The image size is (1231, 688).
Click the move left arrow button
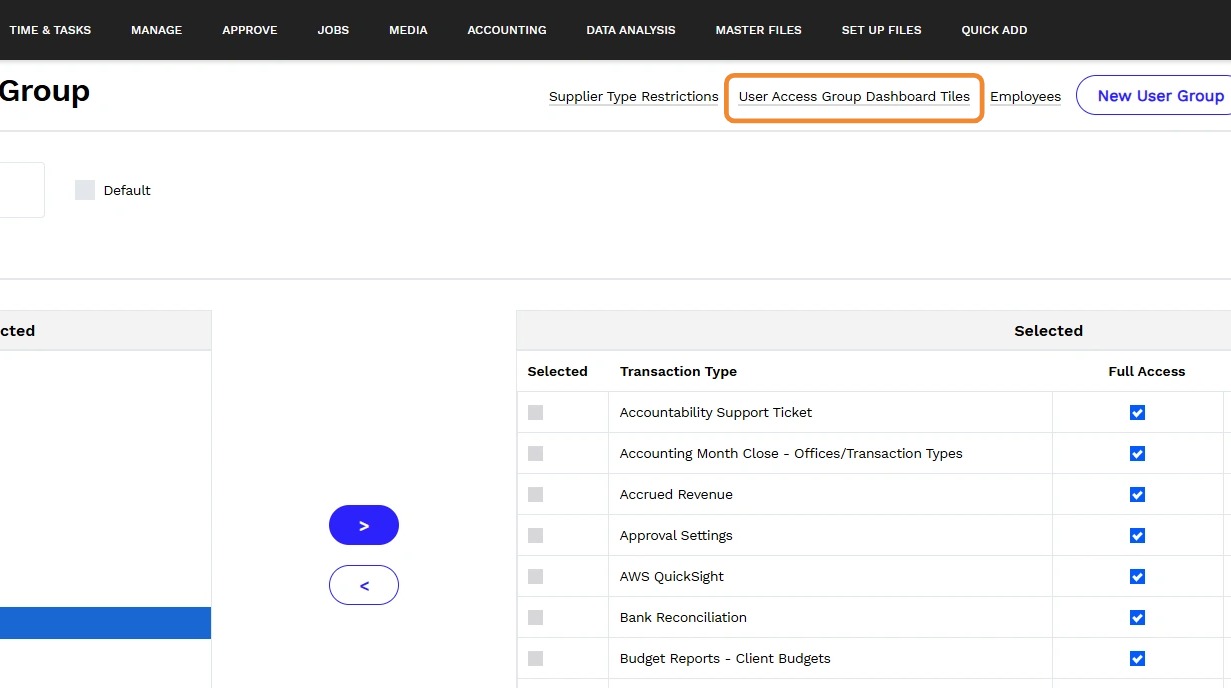click(364, 585)
